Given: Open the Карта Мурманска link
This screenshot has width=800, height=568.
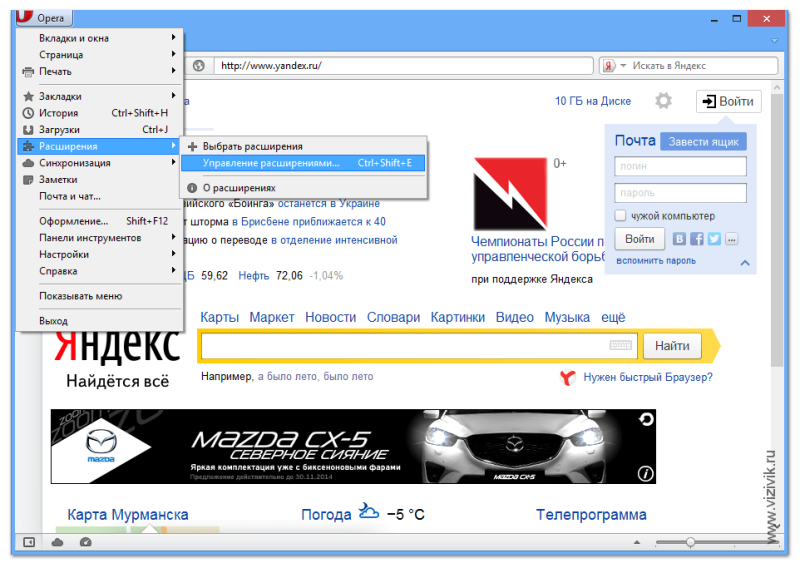Looking at the screenshot, I should 128,514.
